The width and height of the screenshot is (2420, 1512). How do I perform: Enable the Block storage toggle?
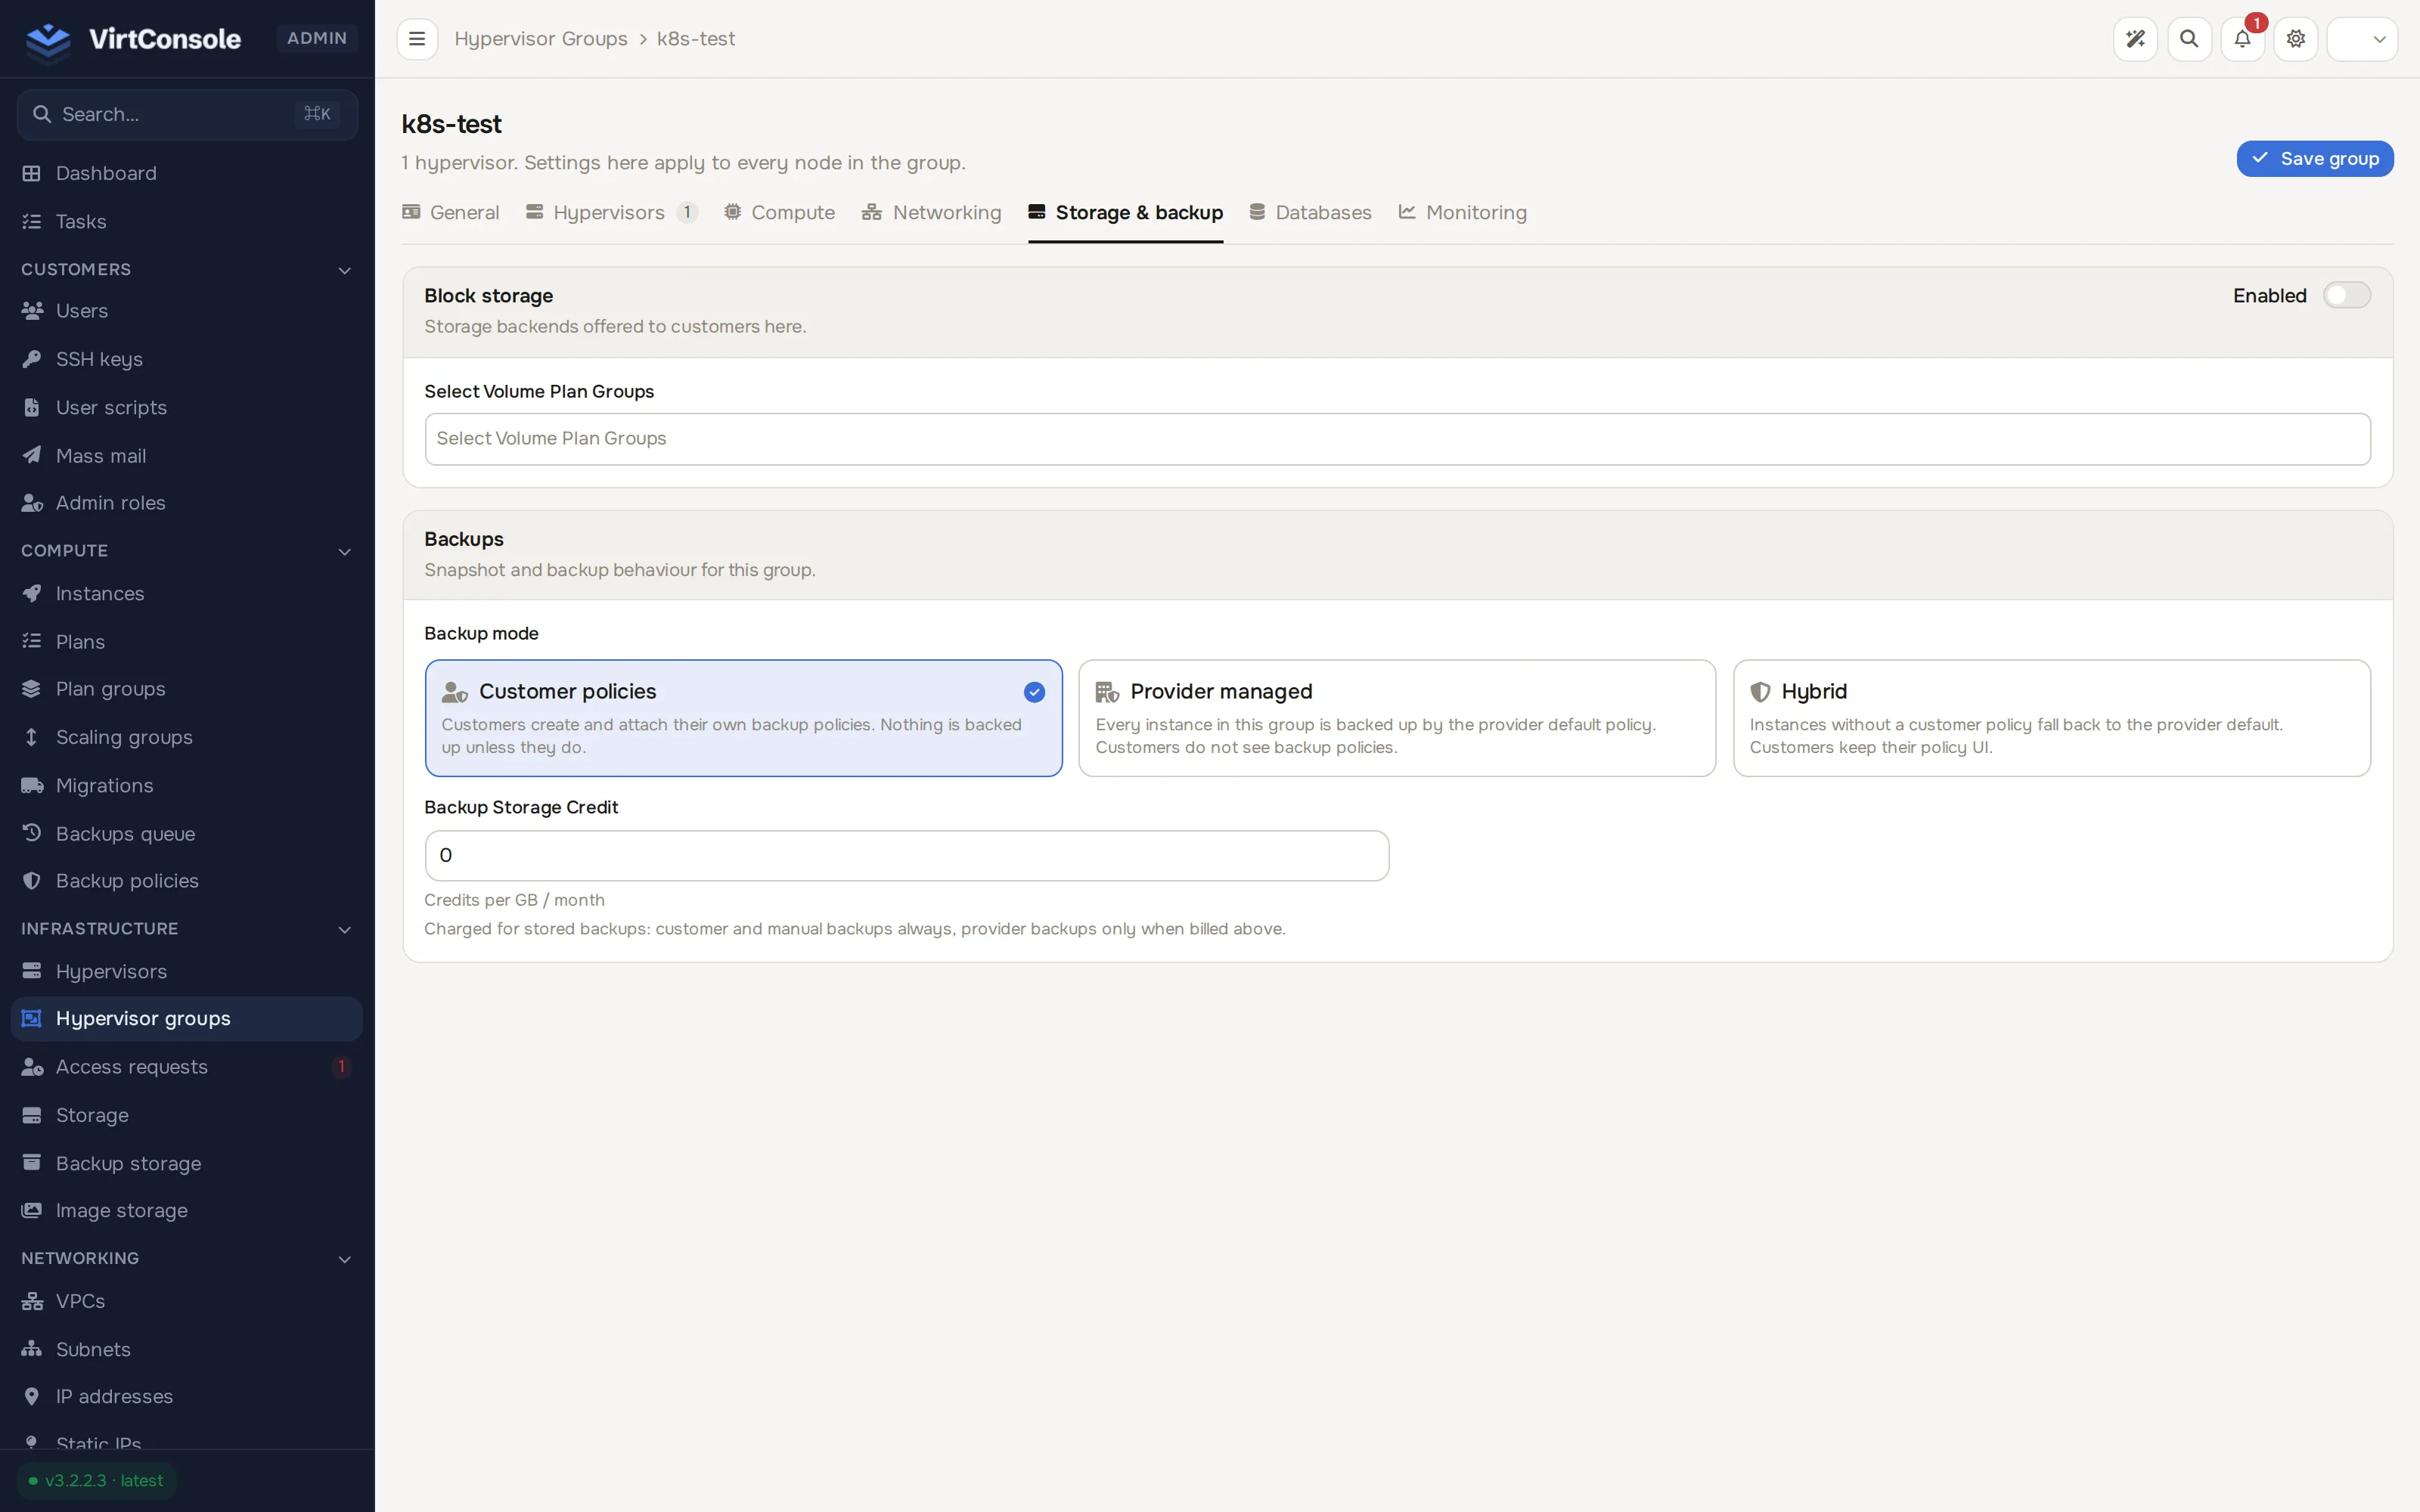(x=2346, y=295)
